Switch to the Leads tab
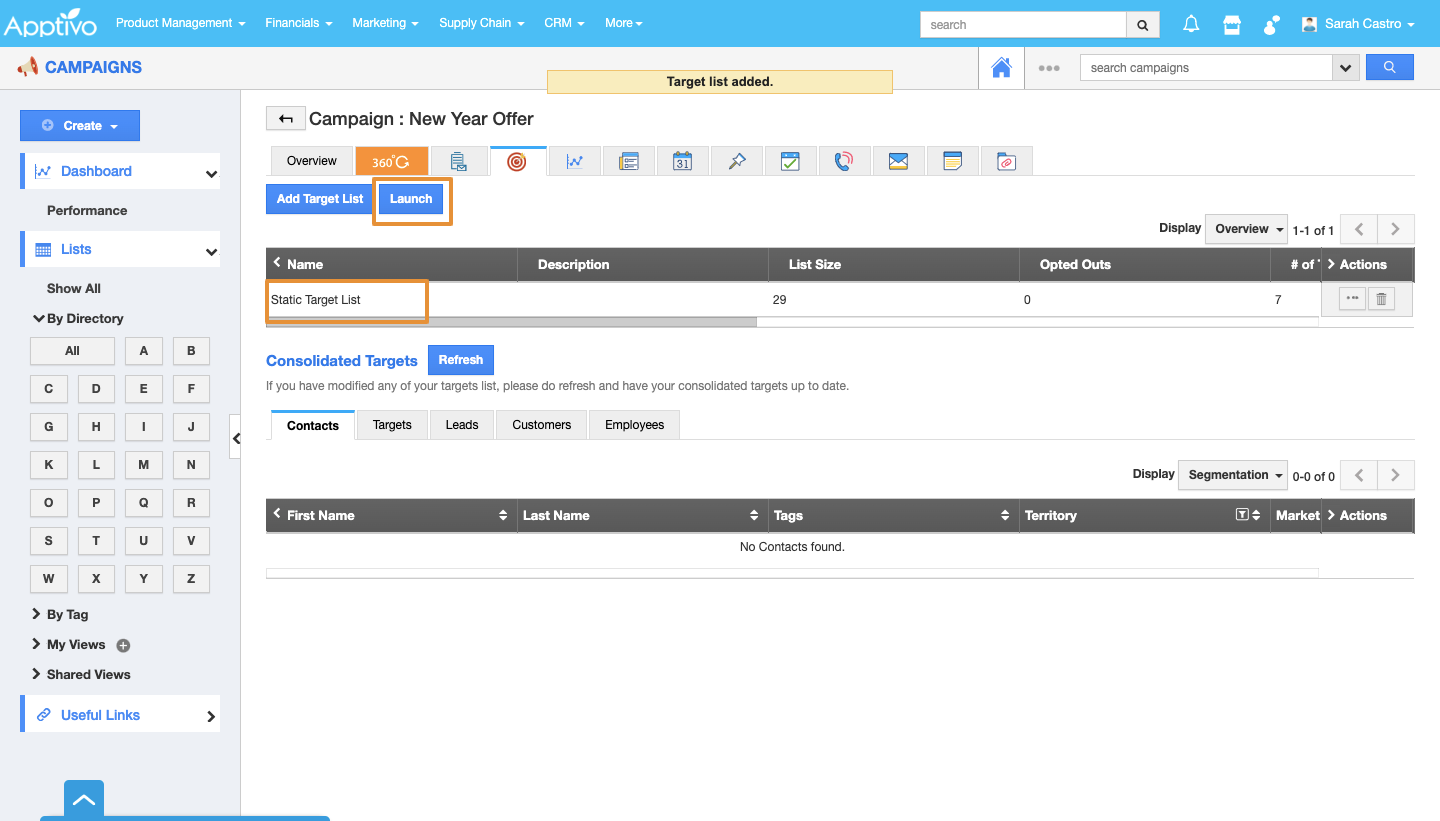The height and width of the screenshot is (821, 1440). coord(461,425)
